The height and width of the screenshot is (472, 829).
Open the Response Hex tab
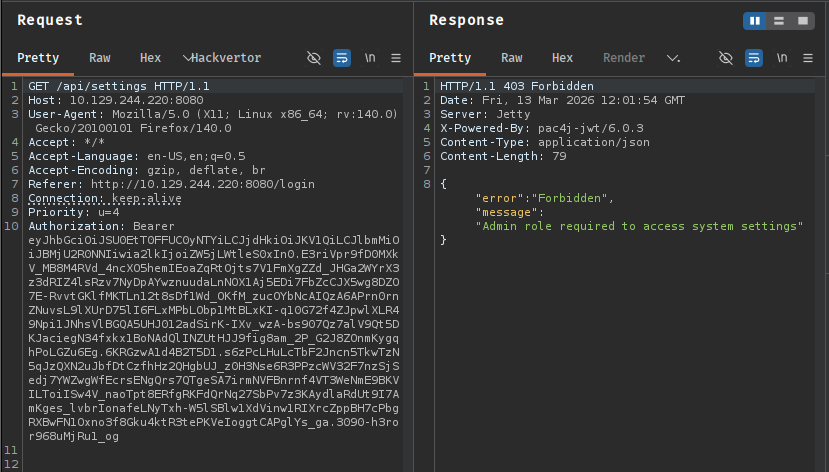pos(563,58)
